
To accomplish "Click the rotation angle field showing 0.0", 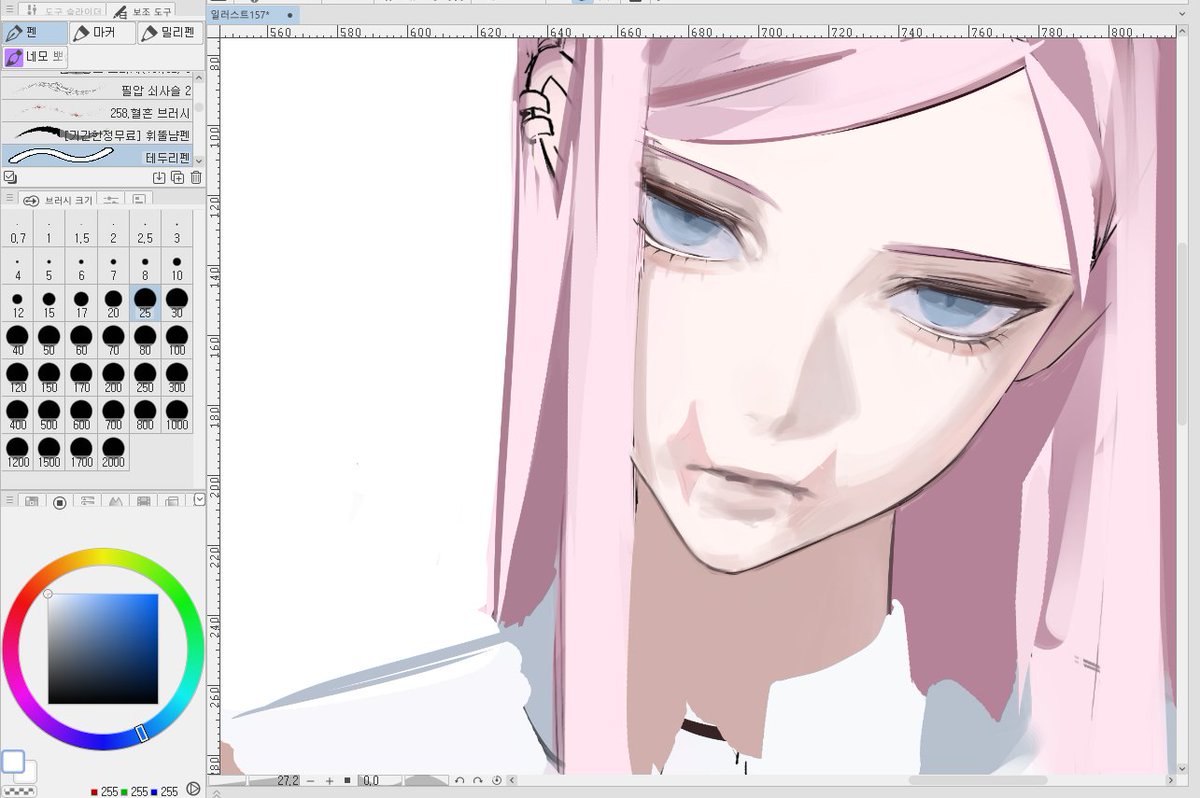I will 380,780.
